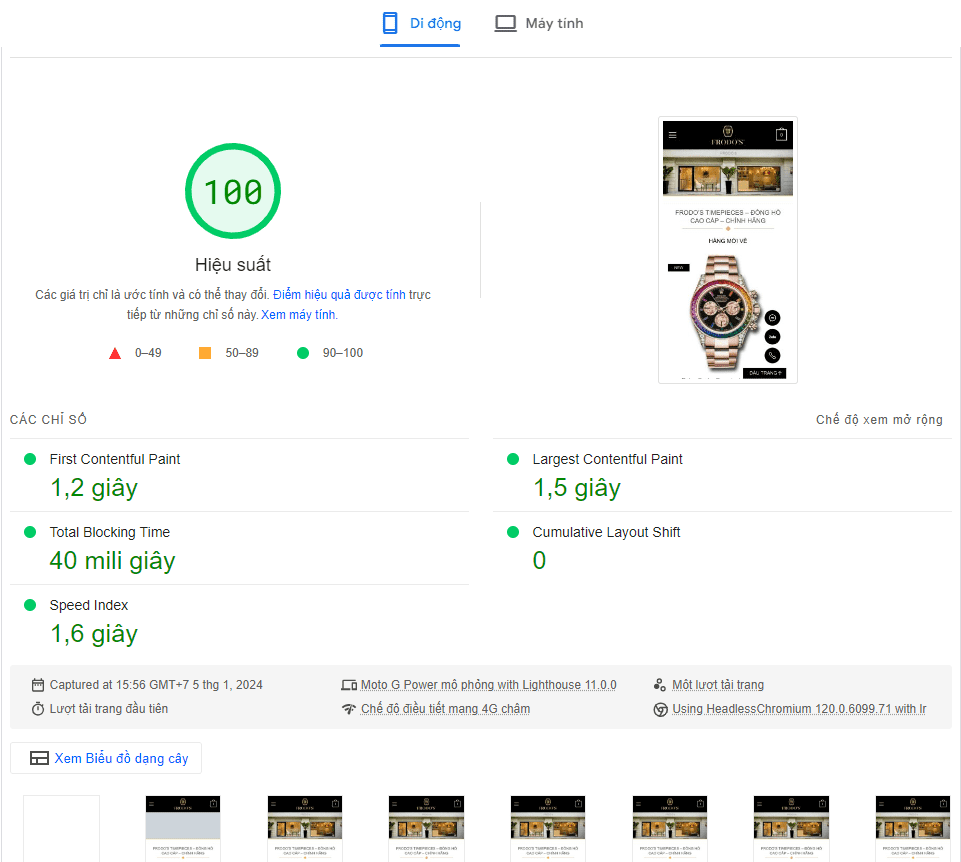Image resolution: width=961 pixels, height=862 pixels.
Task: Open the large Frodo's mobile page screenshot
Action: (x=727, y=250)
